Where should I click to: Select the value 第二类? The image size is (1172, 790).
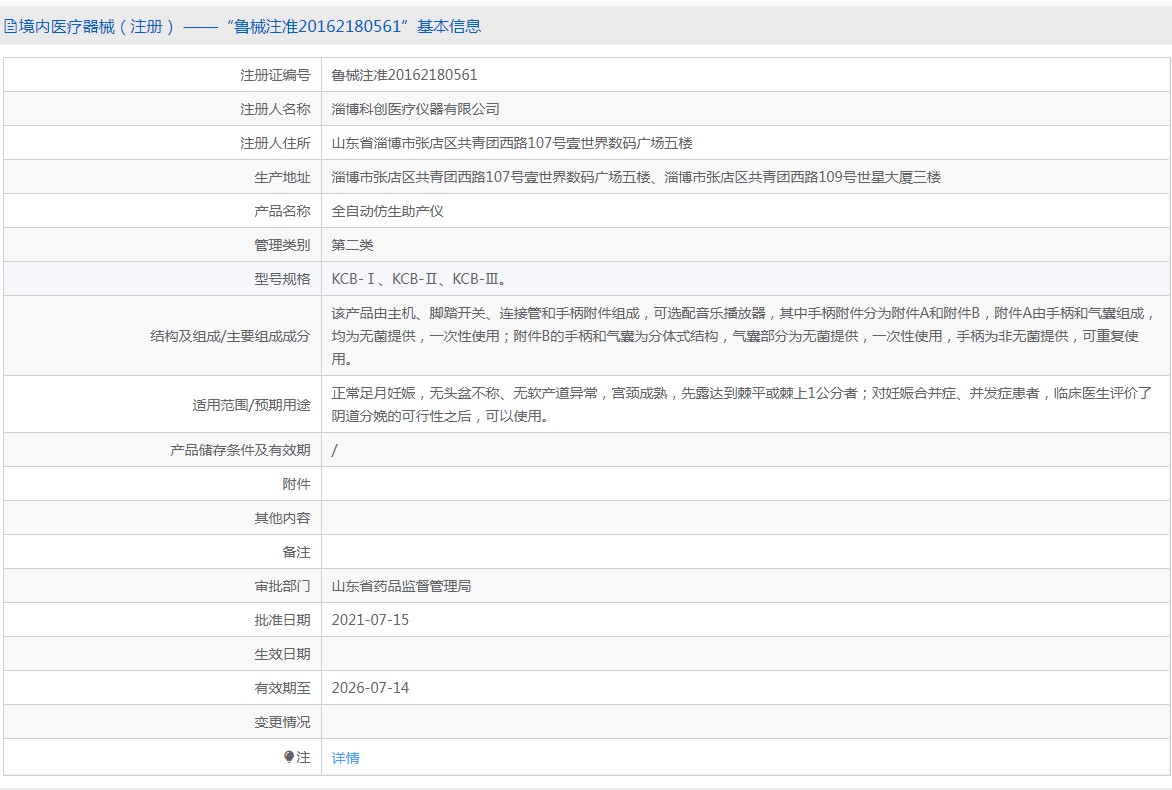(x=352, y=245)
